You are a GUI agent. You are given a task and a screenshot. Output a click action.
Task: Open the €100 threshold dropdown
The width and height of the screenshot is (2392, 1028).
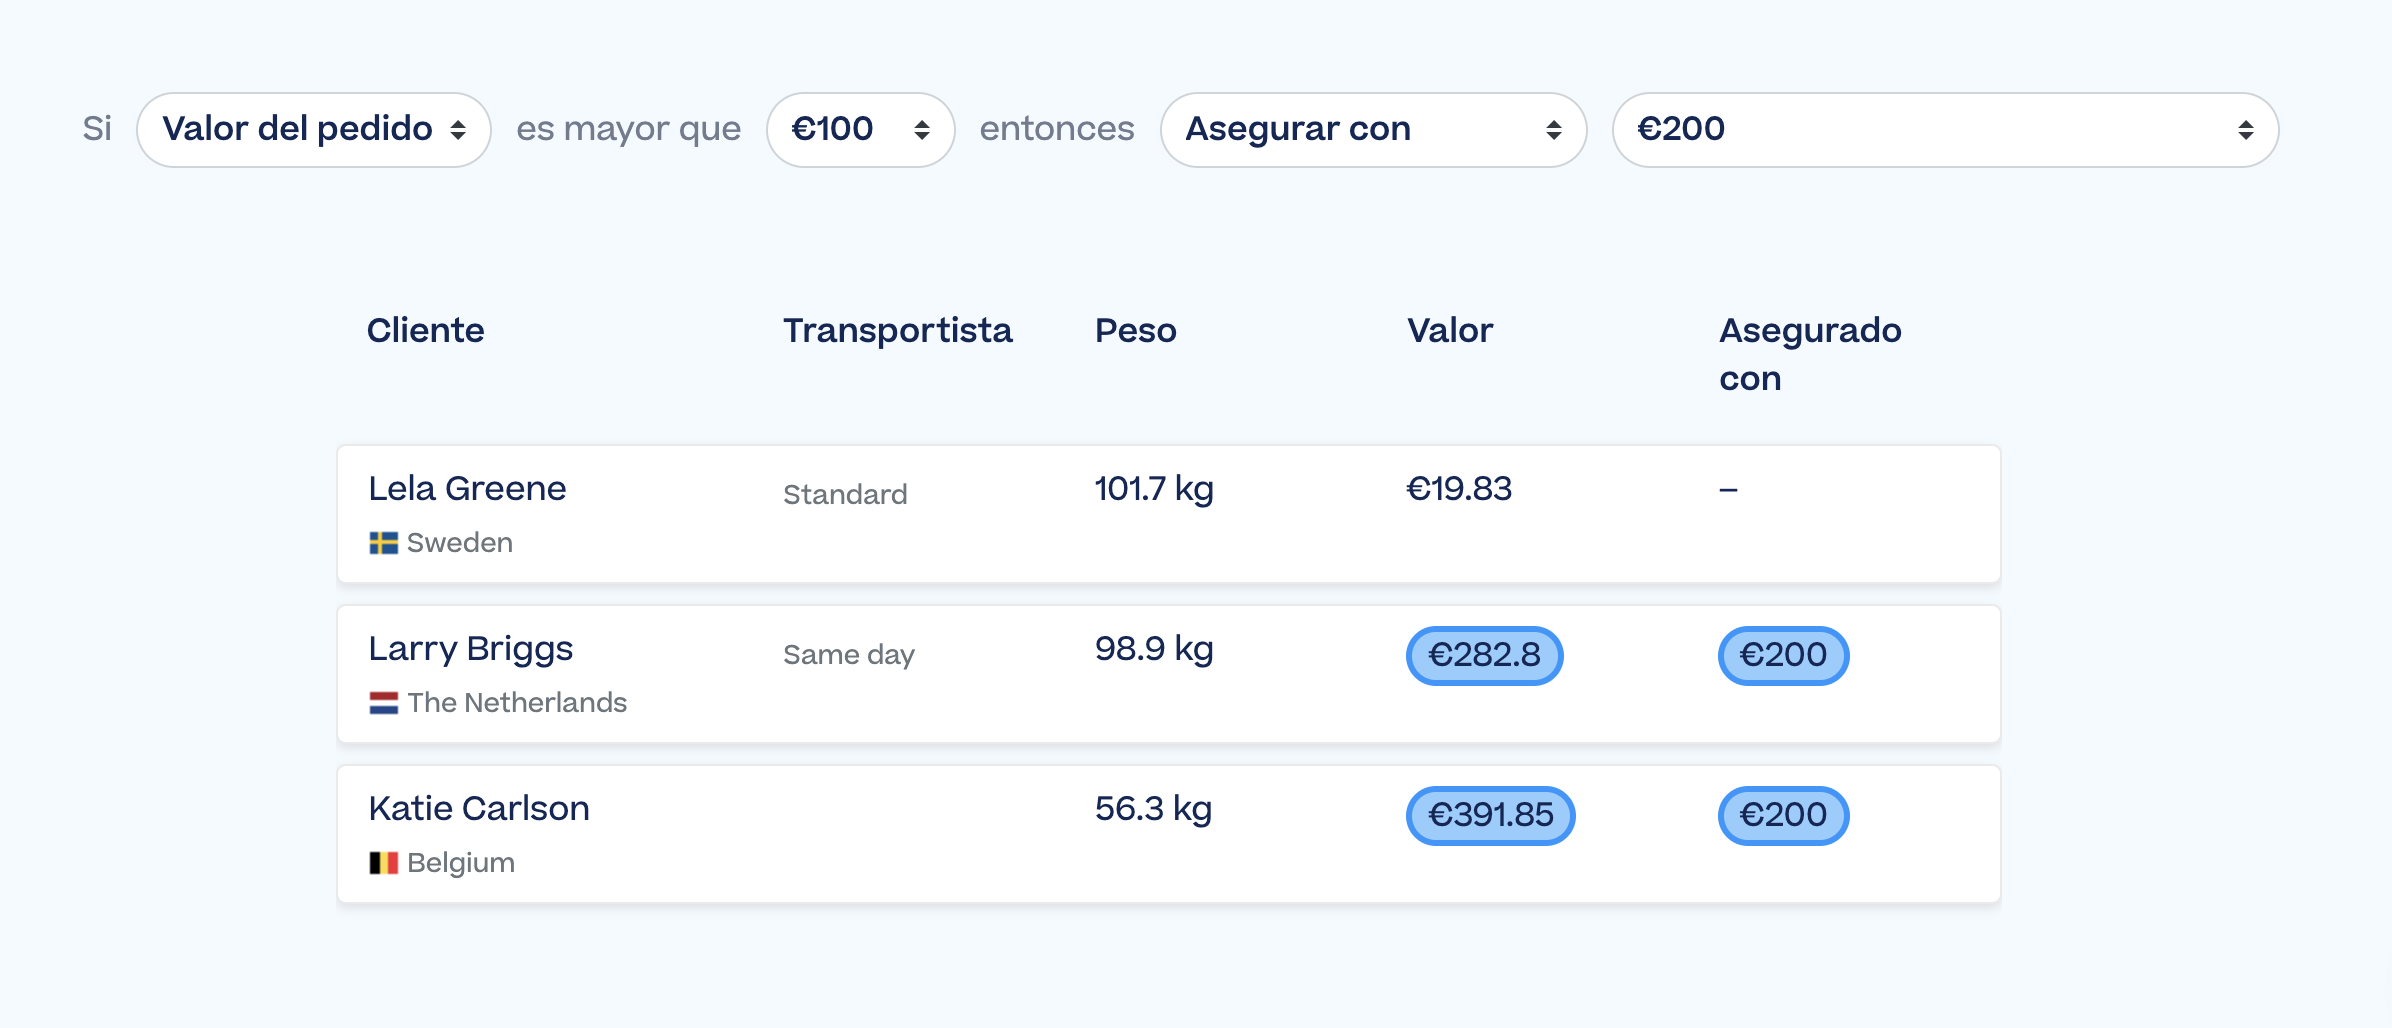click(860, 130)
